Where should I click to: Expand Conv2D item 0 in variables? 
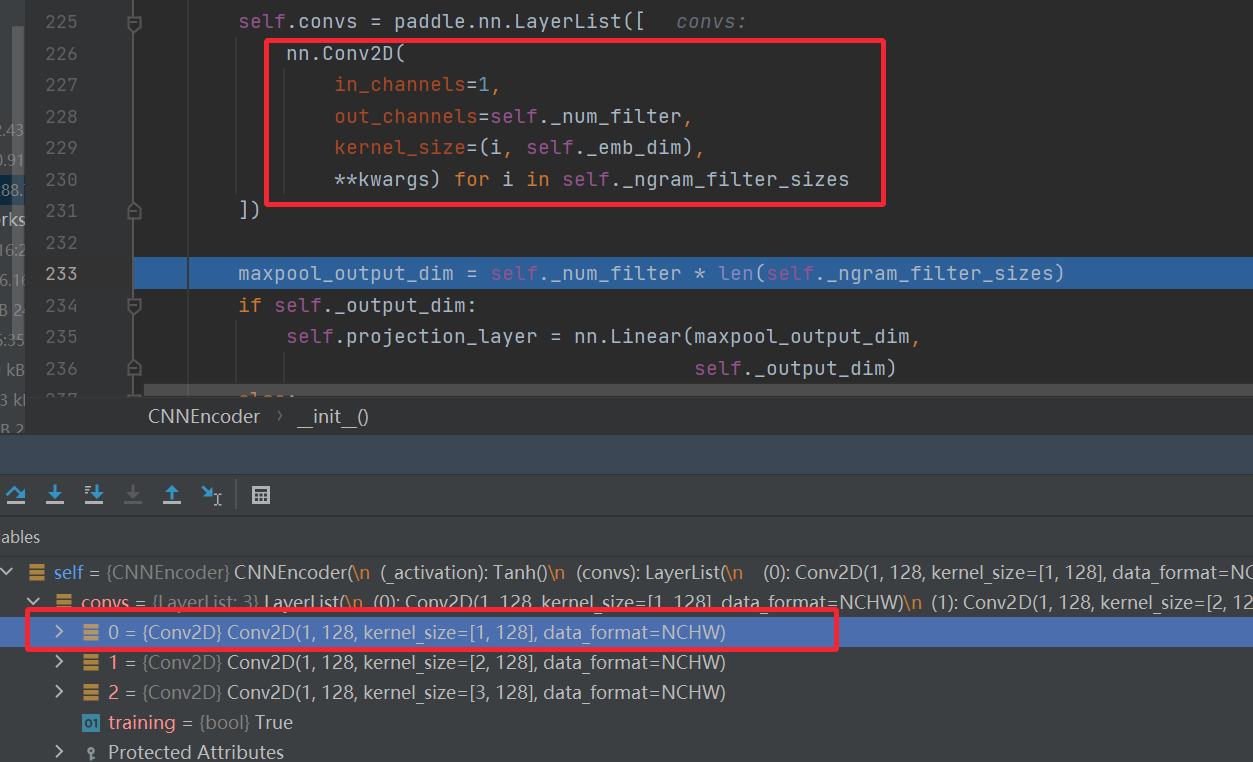[59, 632]
